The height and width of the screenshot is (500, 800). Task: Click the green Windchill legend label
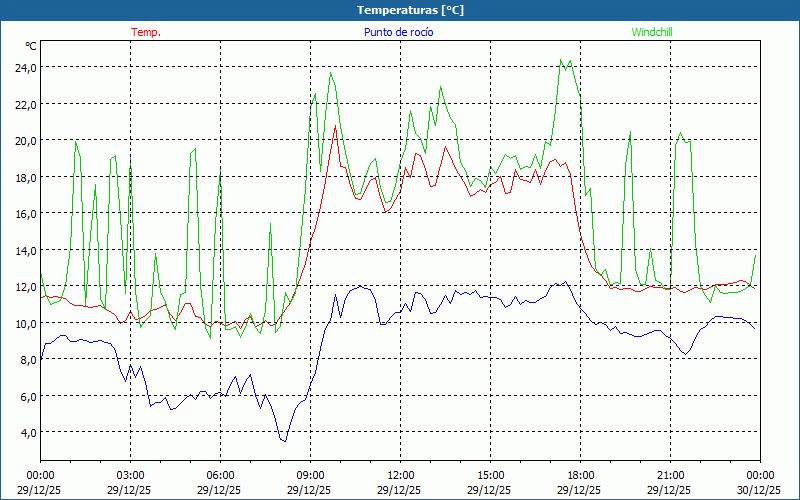(x=652, y=32)
